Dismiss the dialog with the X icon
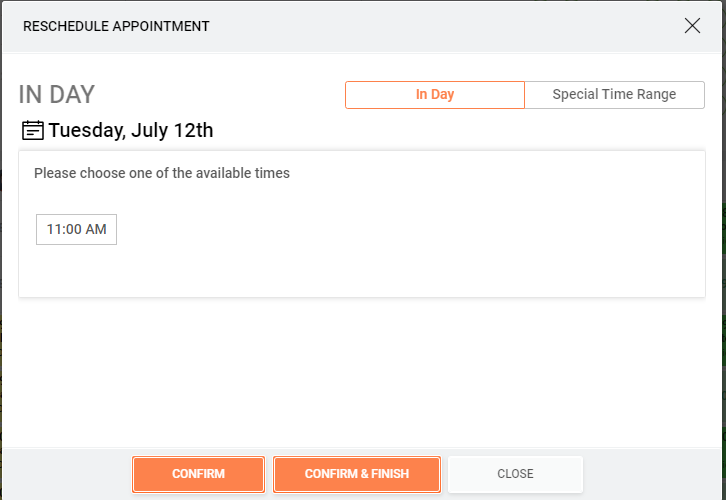Viewport: 726px width, 500px height. point(692,26)
